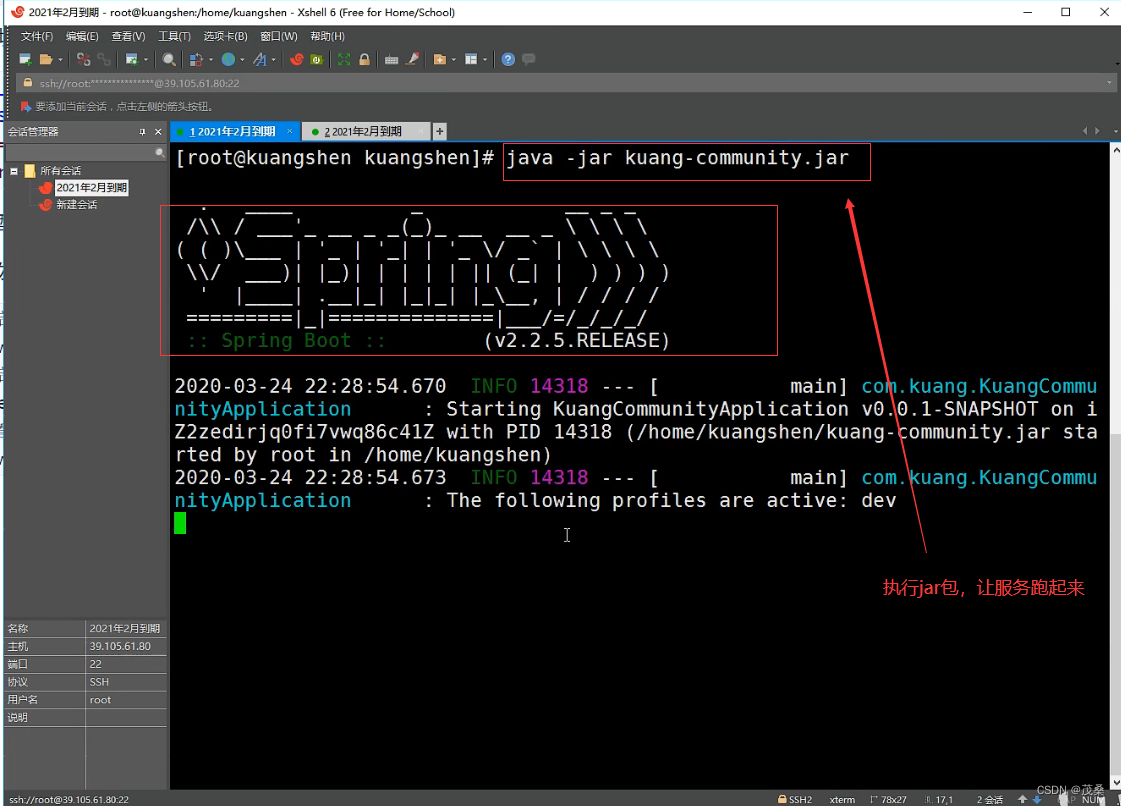Viewport: 1121px width, 806px height.
Task: Click the Disconnect toolbar icon
Action: point(84,59)
